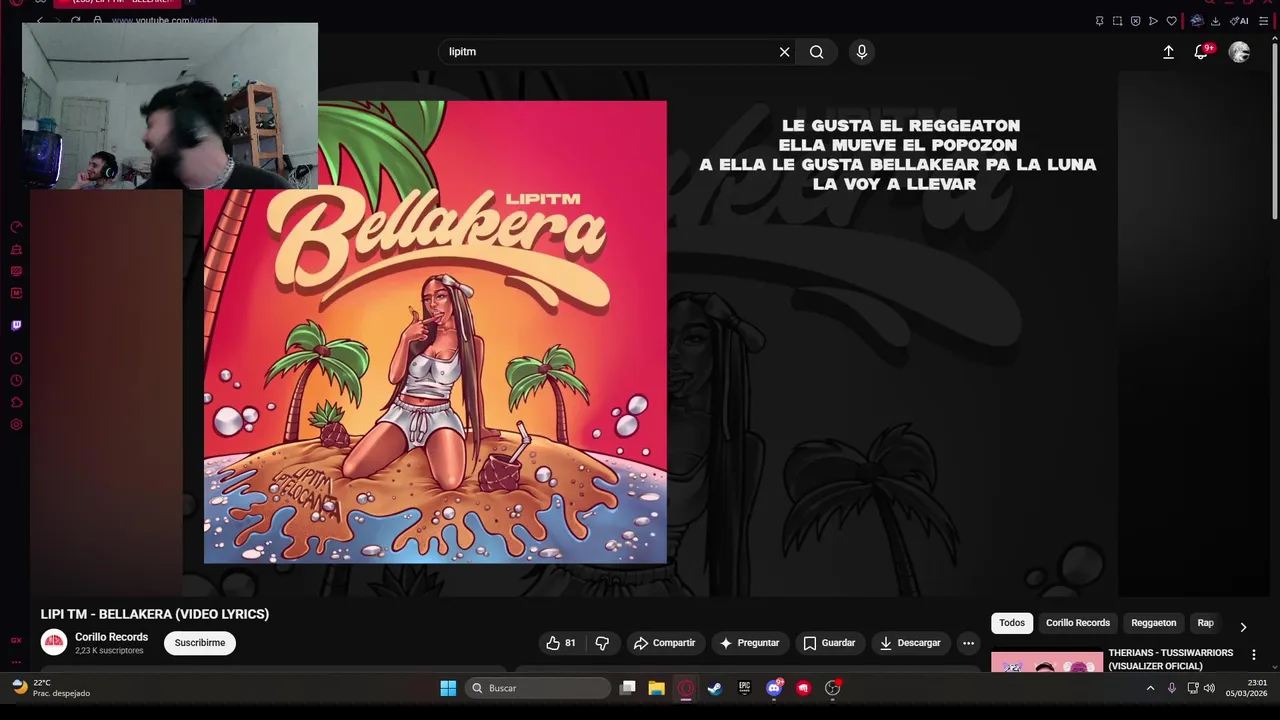The image size is (1280, 720).
Task: Open the browser easy setup sliders icon
Action: coord(1263,21)
